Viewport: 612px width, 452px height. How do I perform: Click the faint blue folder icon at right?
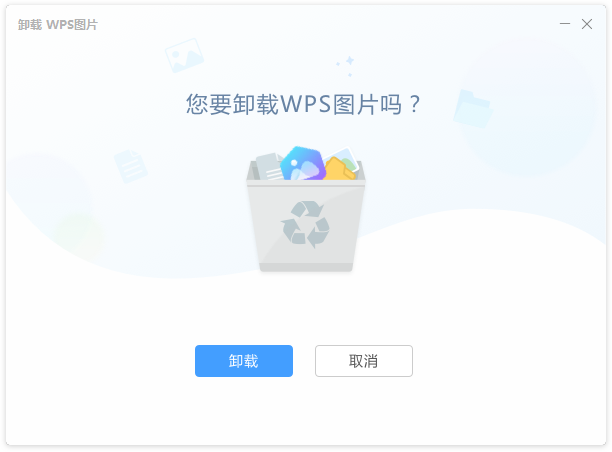(x=473, y=109)
